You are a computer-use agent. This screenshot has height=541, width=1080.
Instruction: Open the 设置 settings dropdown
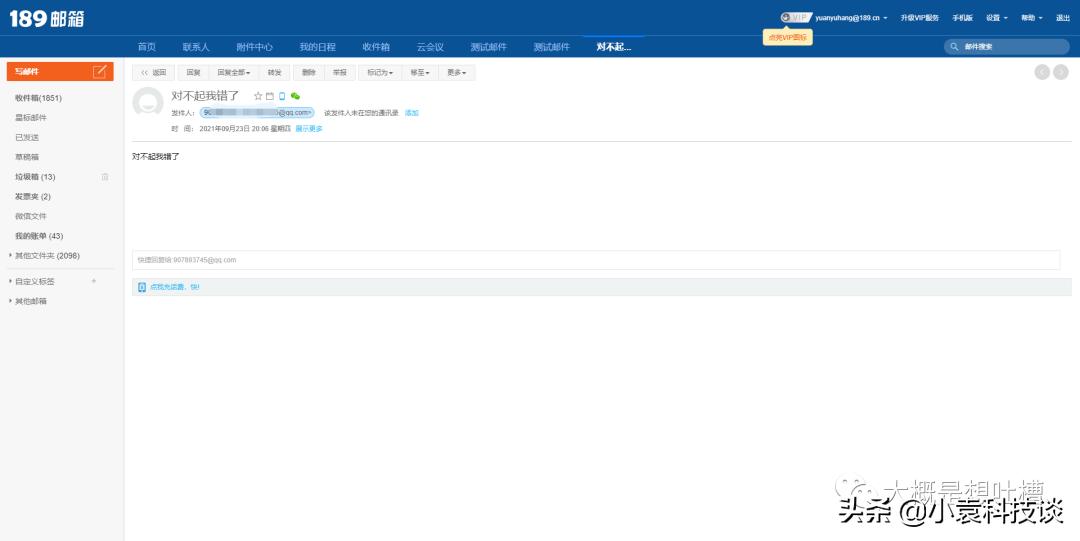click(997, 18)
